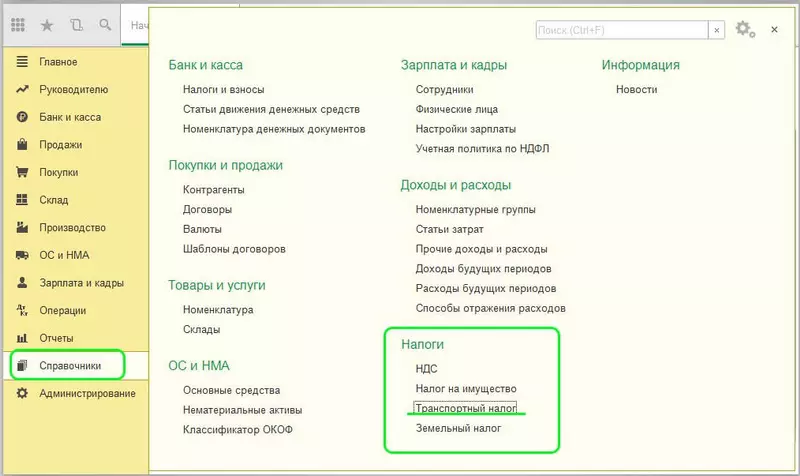Open Новости under Информация

coord(636,89)
